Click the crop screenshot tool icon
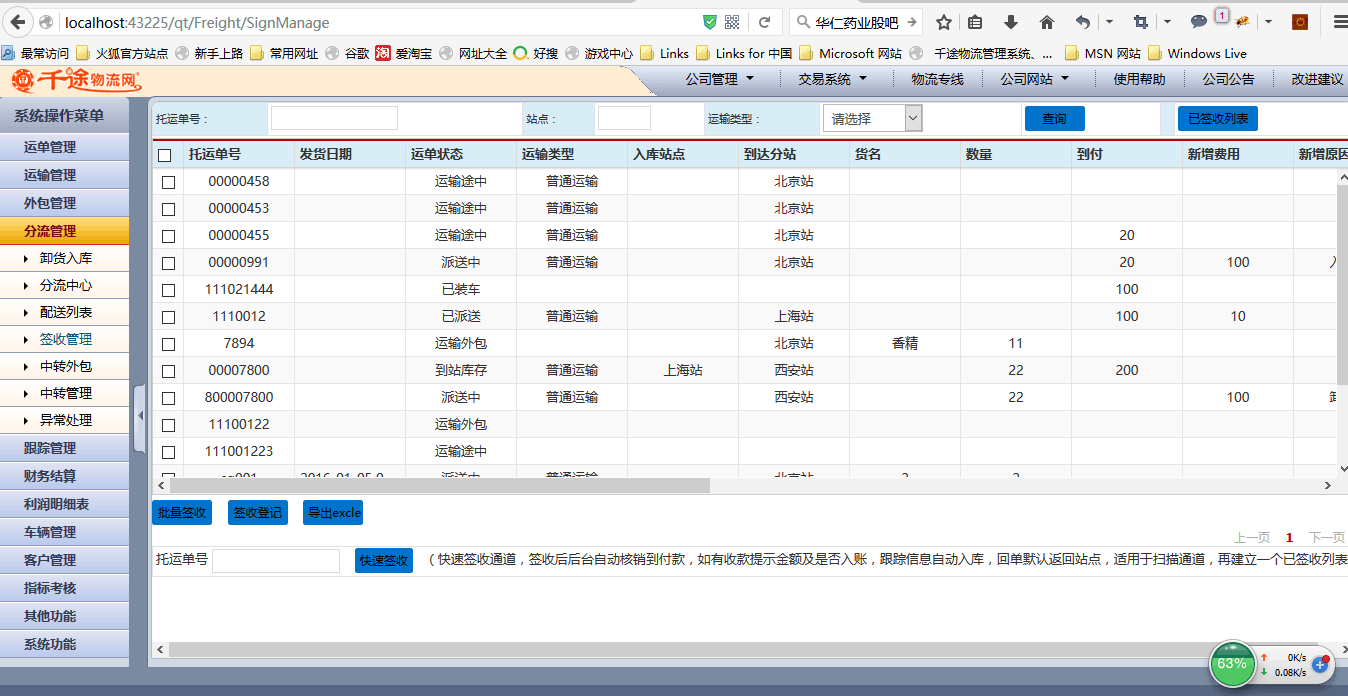1348x696 pixels. 1140,22
